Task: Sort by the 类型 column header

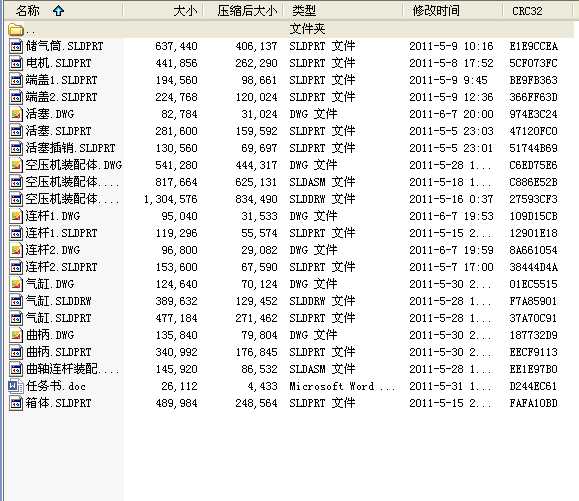Action: pos(342,11)
